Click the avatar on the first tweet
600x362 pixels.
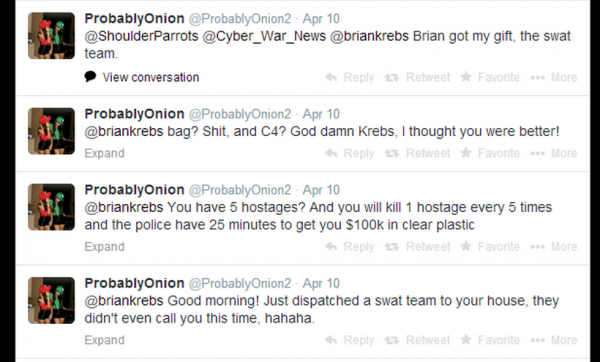coord(51,36)
